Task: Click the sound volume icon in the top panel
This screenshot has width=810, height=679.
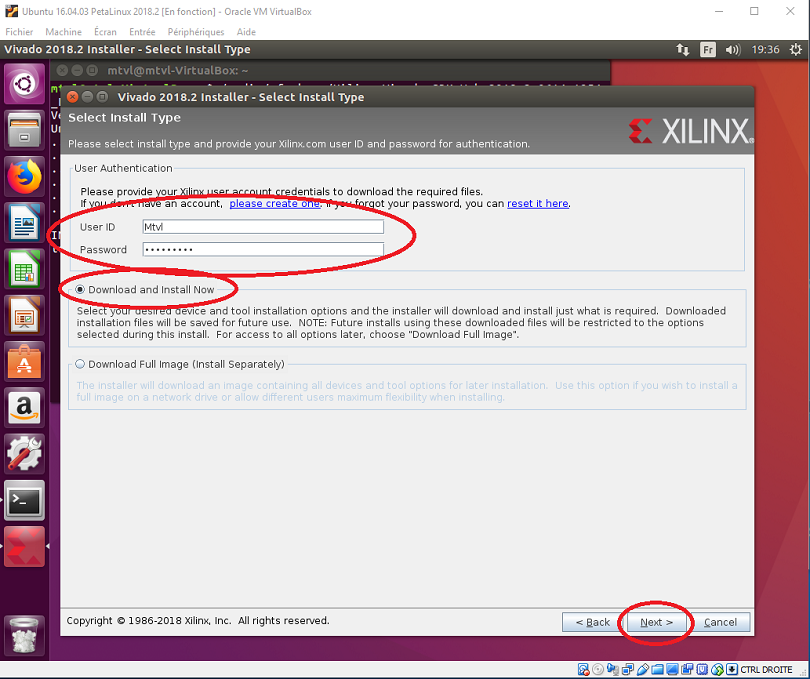Action: (732, 48)
